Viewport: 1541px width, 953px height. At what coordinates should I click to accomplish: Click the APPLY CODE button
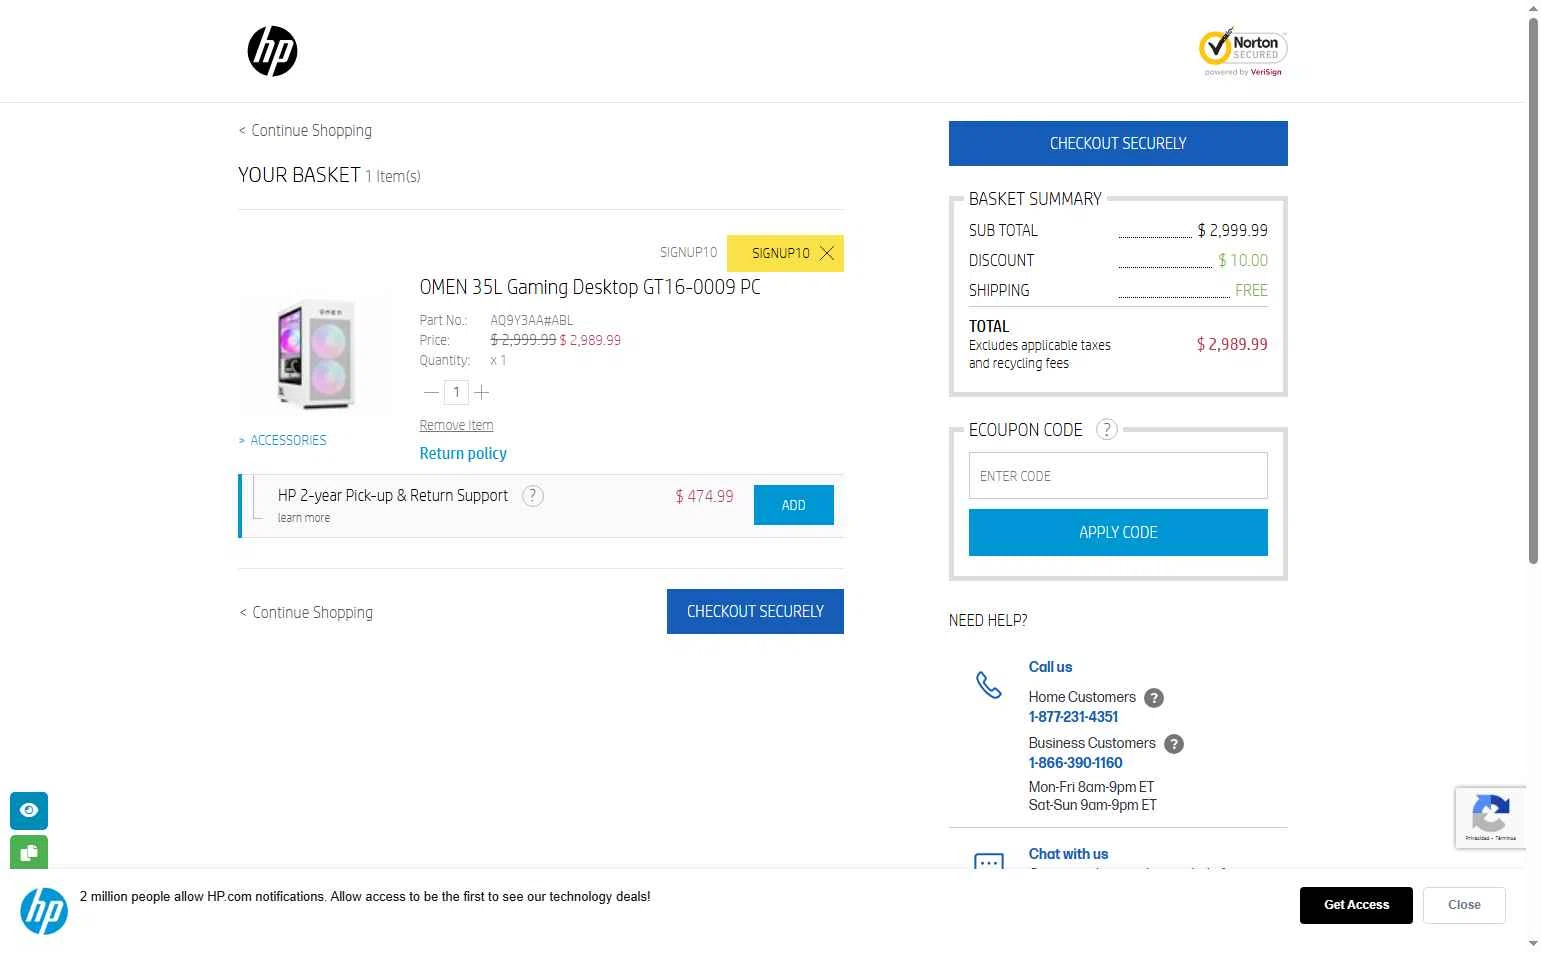tap(1118, 532)
